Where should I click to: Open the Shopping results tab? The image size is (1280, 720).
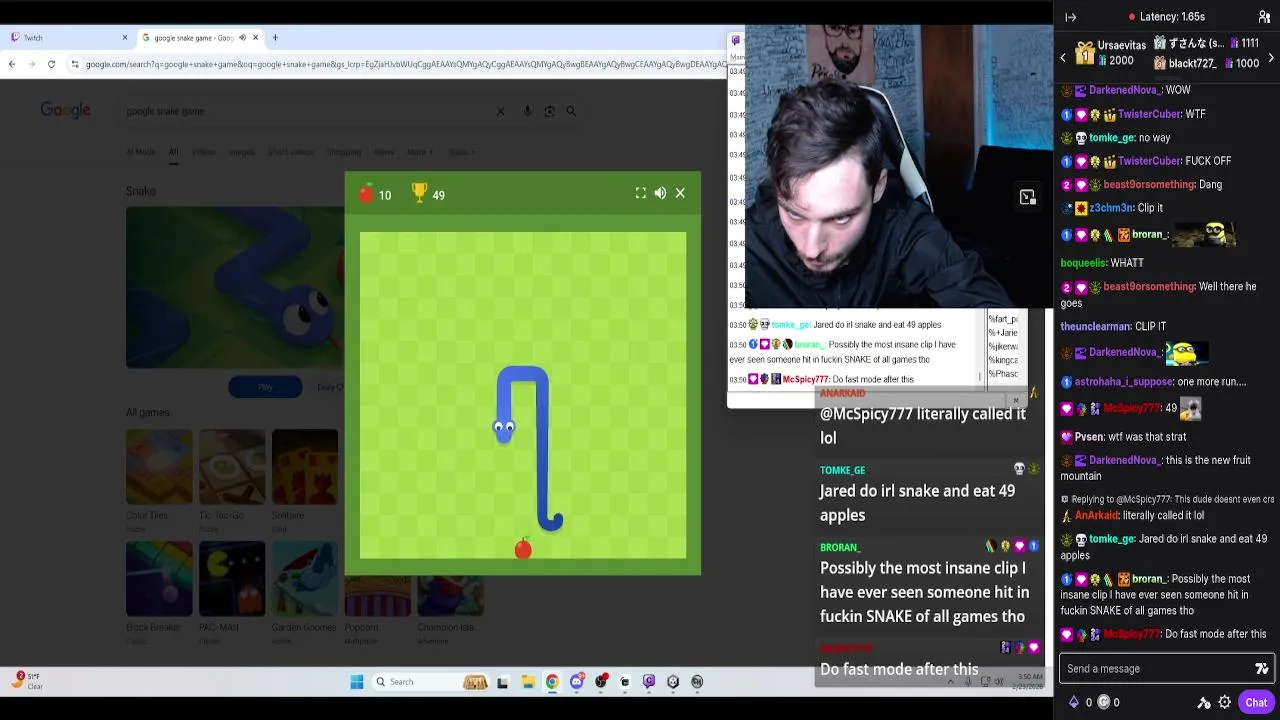tap(343, 152)
